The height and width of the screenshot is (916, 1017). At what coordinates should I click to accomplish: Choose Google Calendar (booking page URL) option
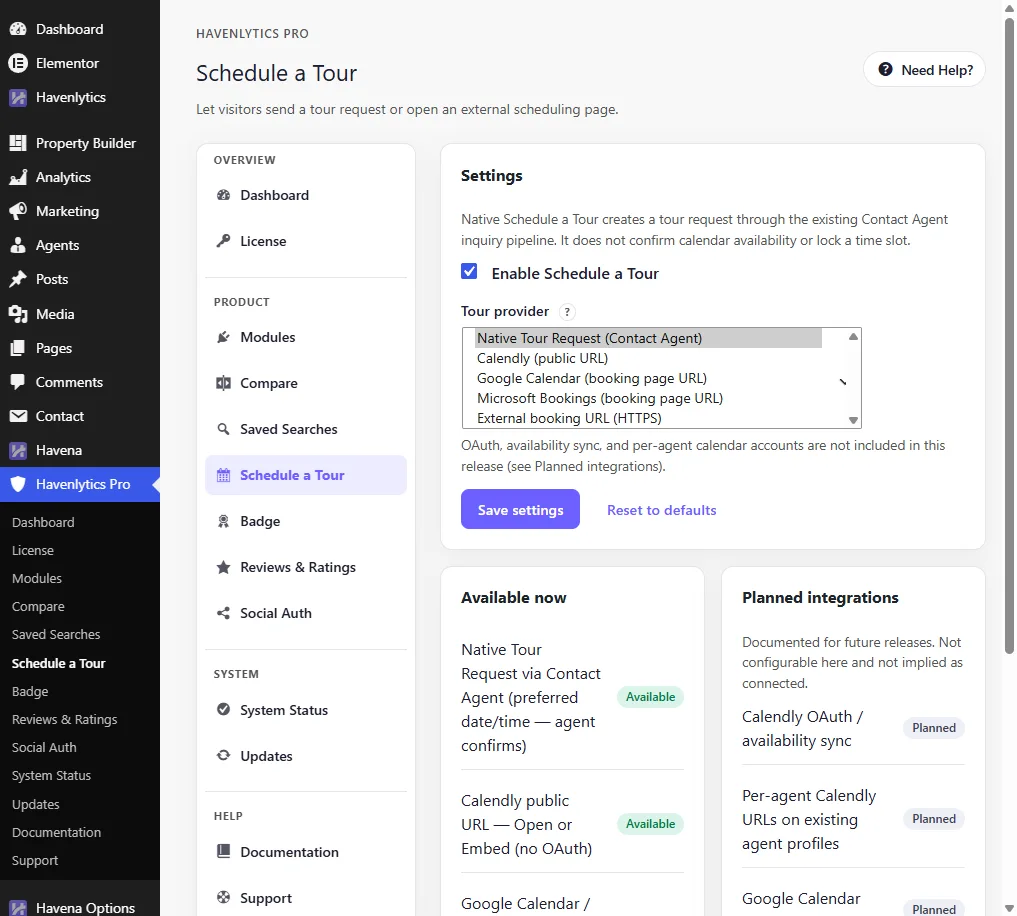tap(649, 378)
